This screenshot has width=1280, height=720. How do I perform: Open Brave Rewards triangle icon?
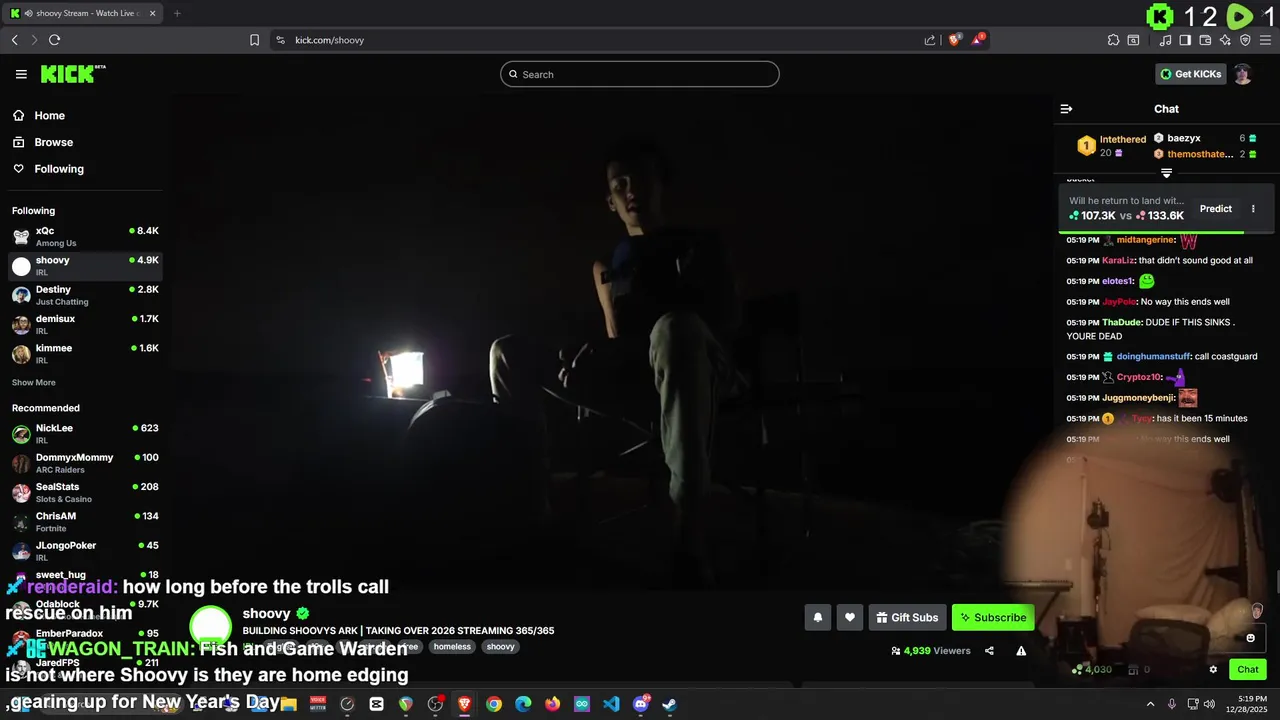click(978, 40)
